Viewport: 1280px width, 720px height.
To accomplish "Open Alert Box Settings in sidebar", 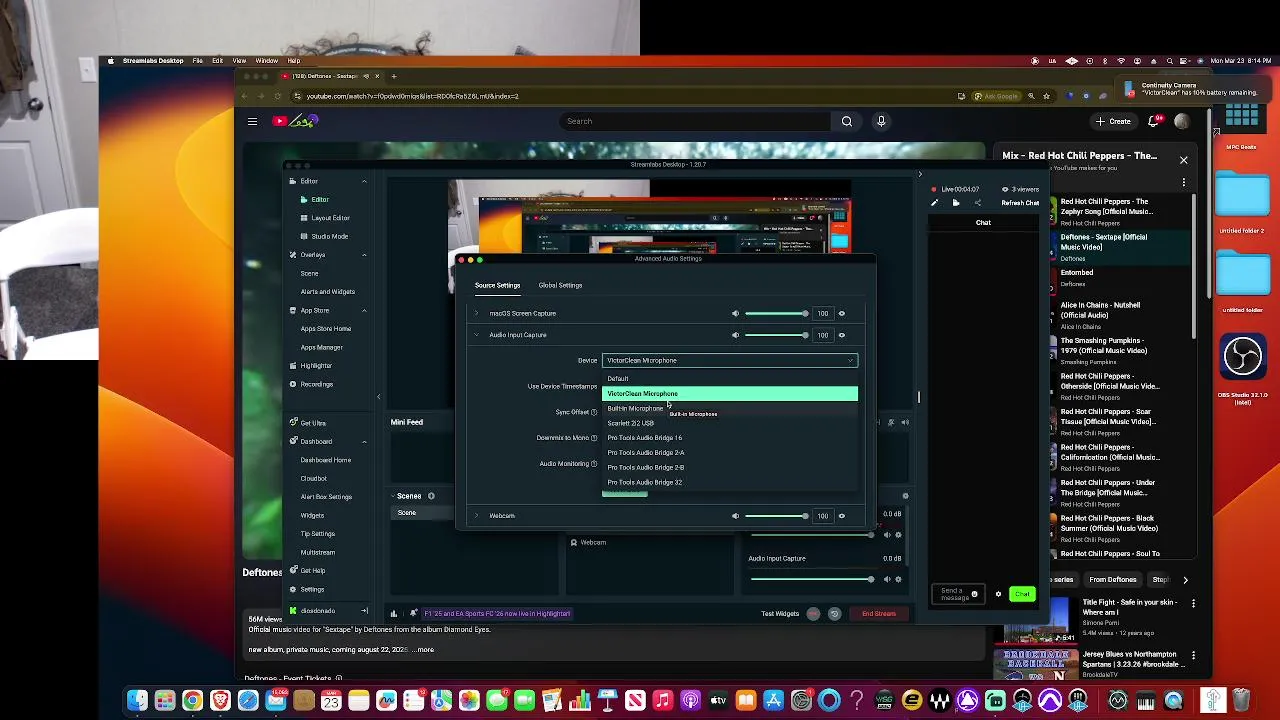I will pyautogui.click(x=326, y=497).
